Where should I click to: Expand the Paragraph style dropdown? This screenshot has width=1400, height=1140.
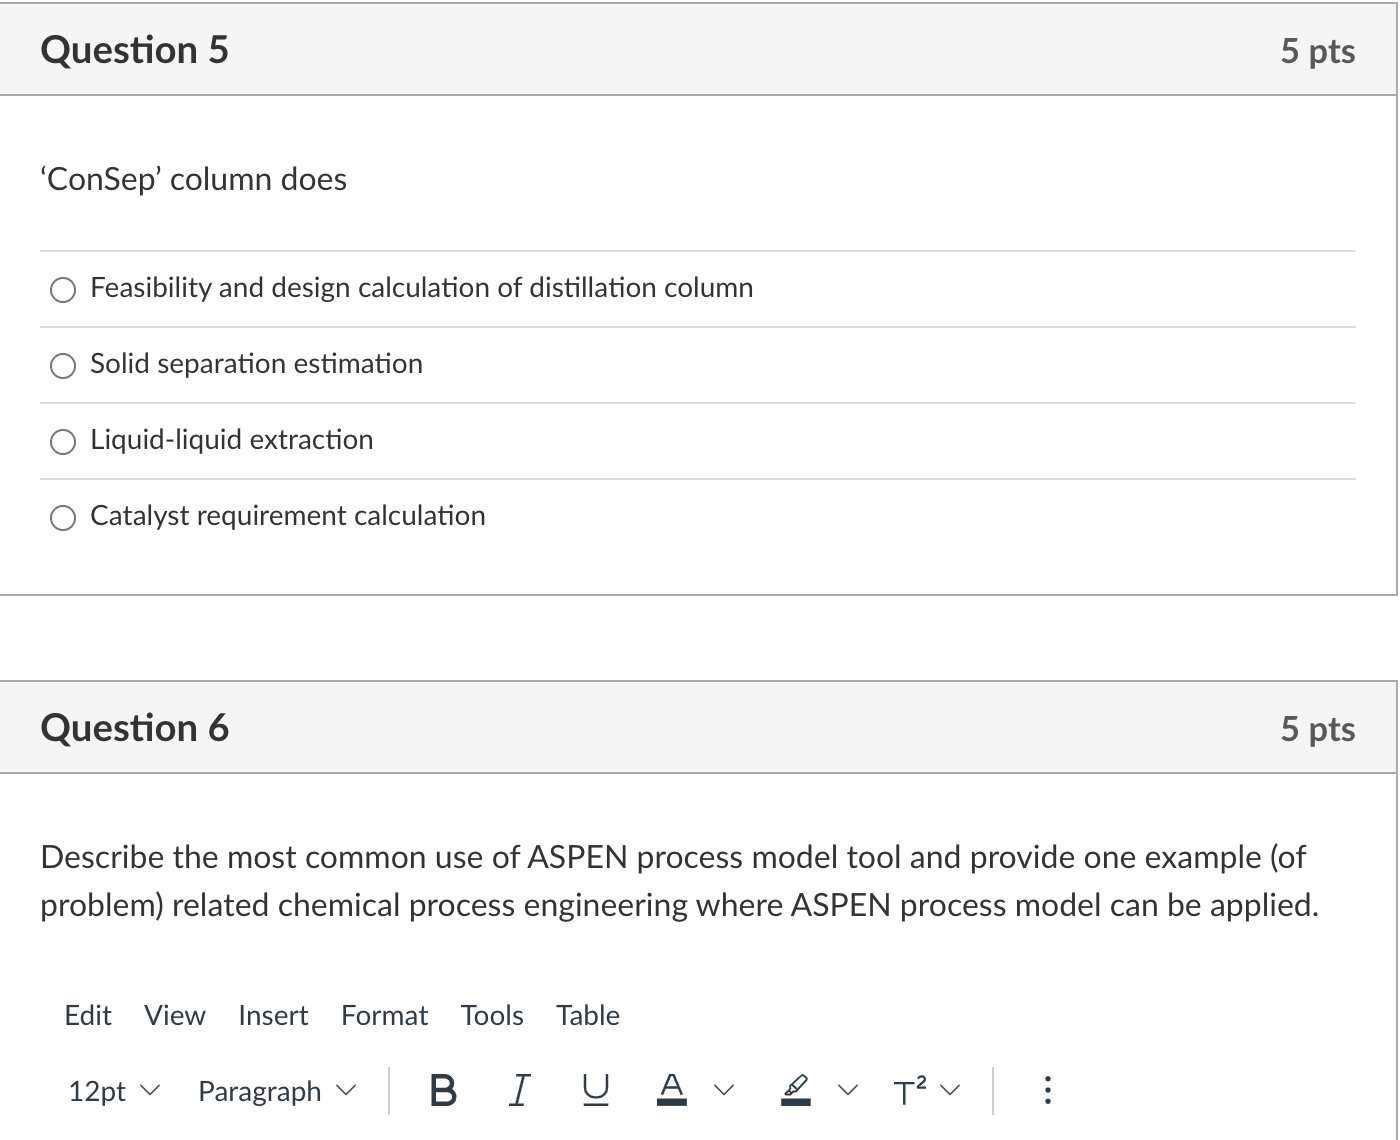tap(276, 1091)
